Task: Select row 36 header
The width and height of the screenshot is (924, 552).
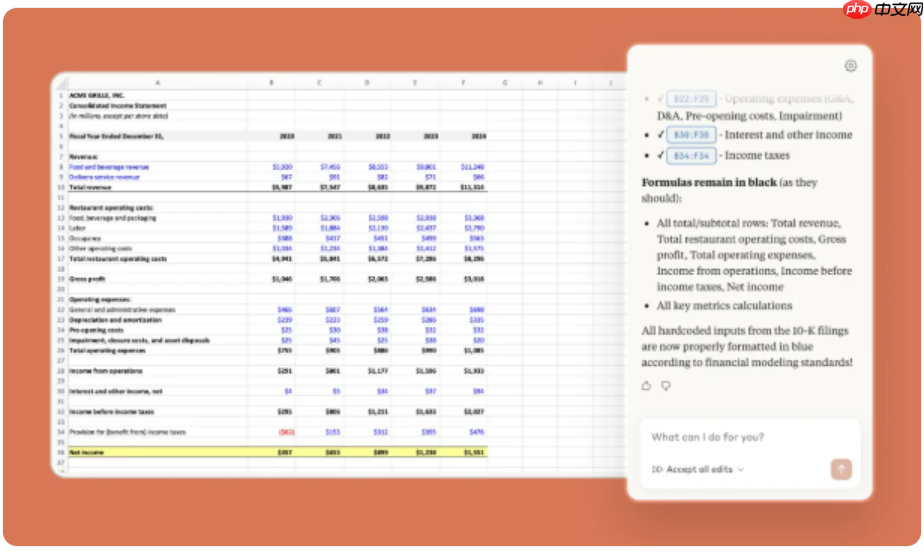Action: coord(61,452)
